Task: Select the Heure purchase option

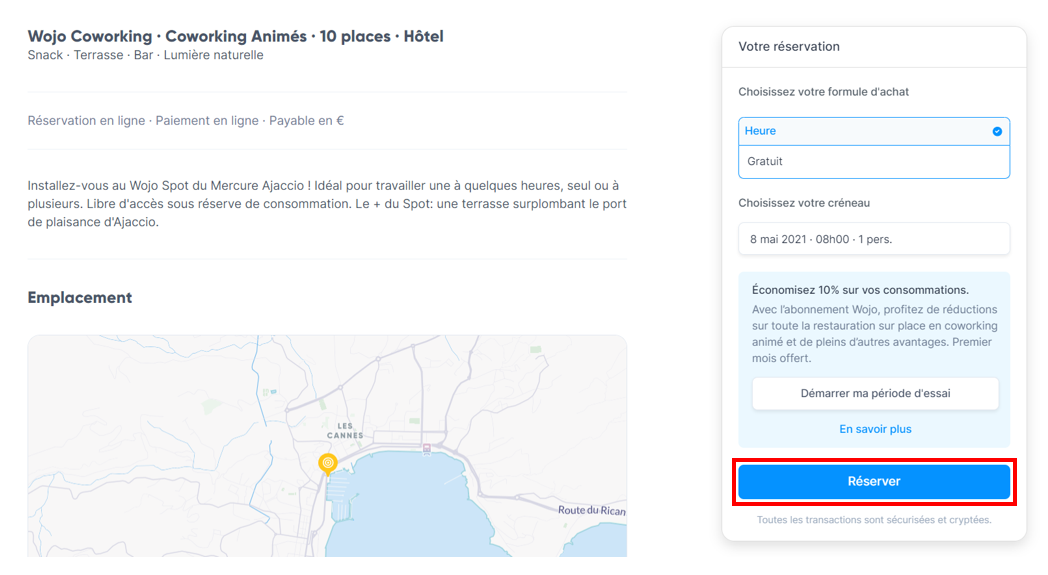Action: coord(874,131)
